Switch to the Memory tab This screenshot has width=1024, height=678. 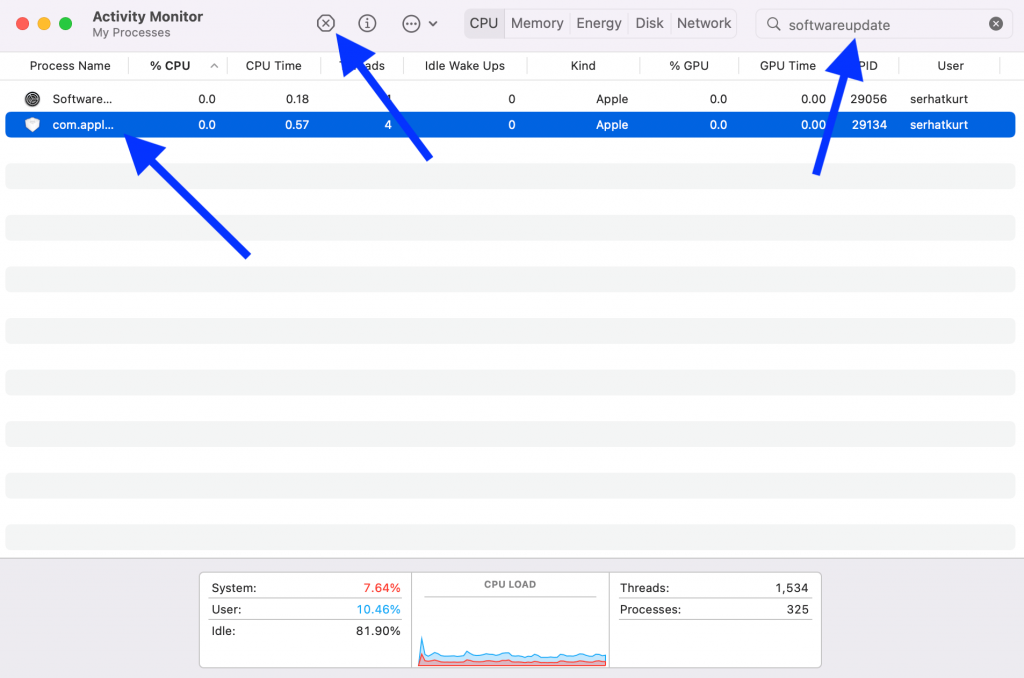537,24
